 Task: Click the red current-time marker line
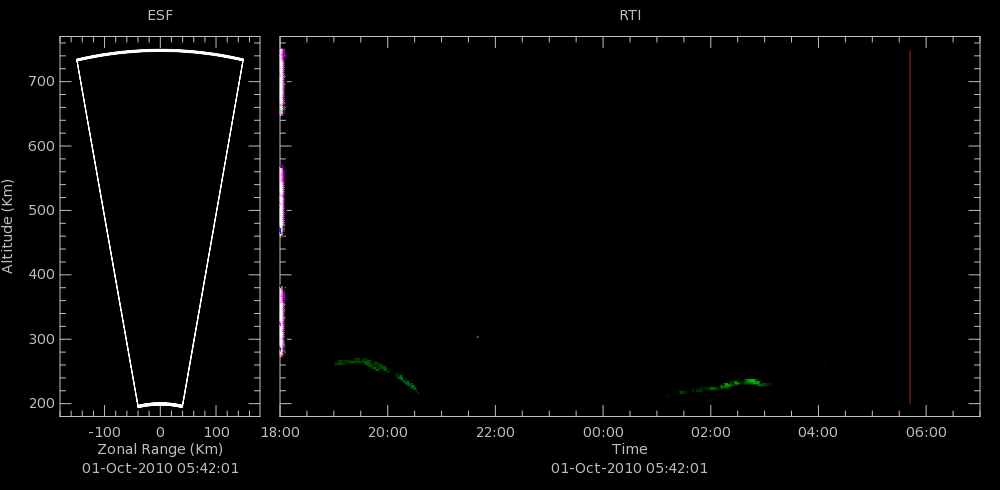pos(910,226)
